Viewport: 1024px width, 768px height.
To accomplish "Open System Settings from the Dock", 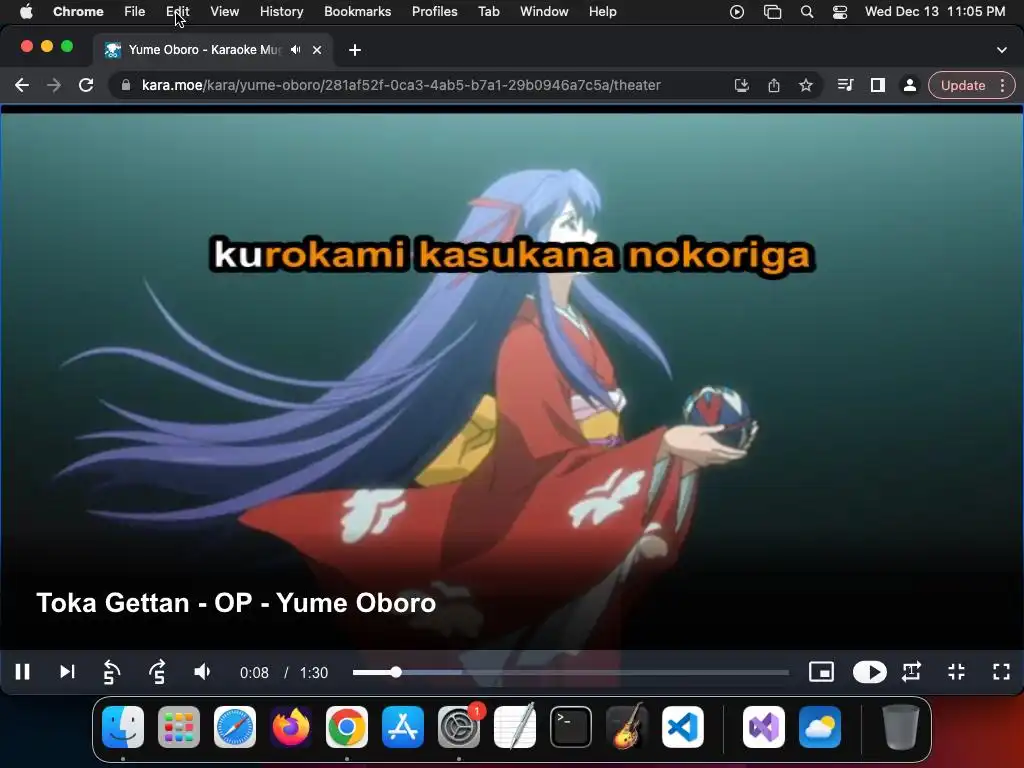I will [459, 727].
